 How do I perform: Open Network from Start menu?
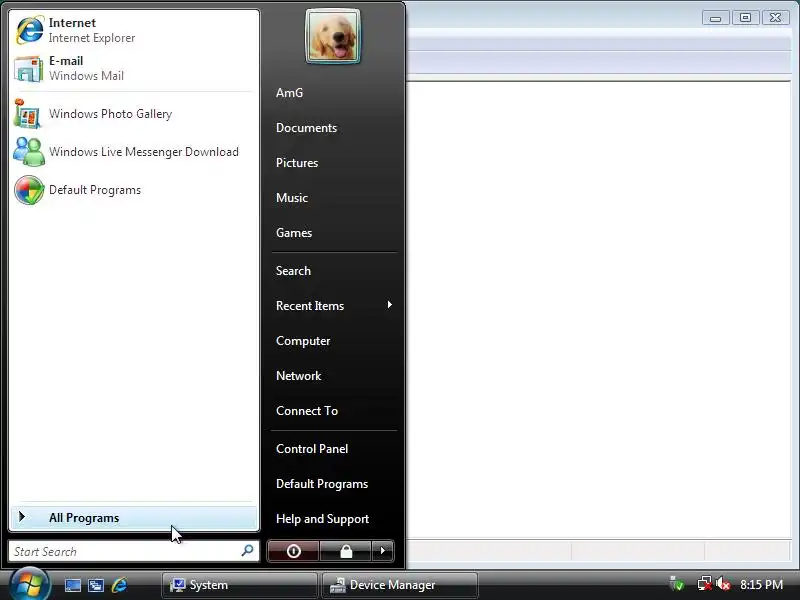298,376
